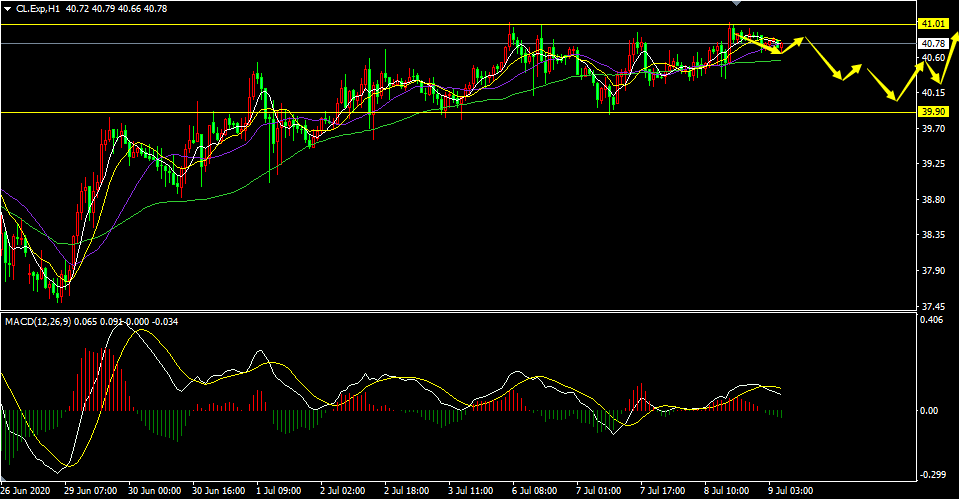
Task: Click the 40.15 price axis value
Action: [x=933, y=93]
